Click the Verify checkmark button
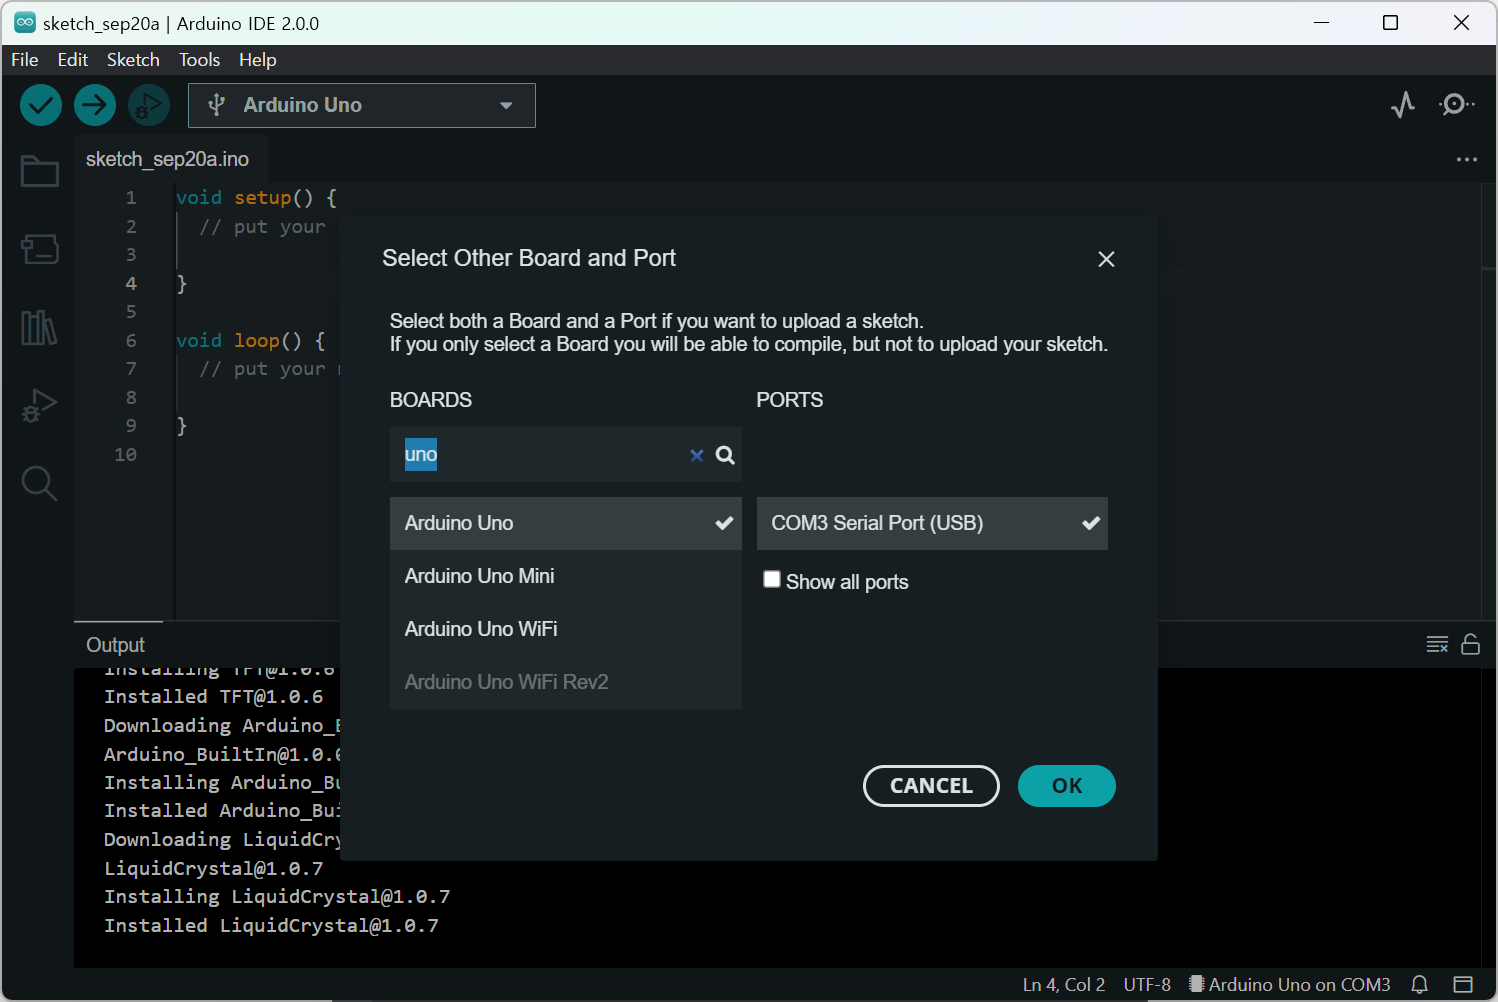Viewport: 1498px width, 1002px height. [41, 105]
